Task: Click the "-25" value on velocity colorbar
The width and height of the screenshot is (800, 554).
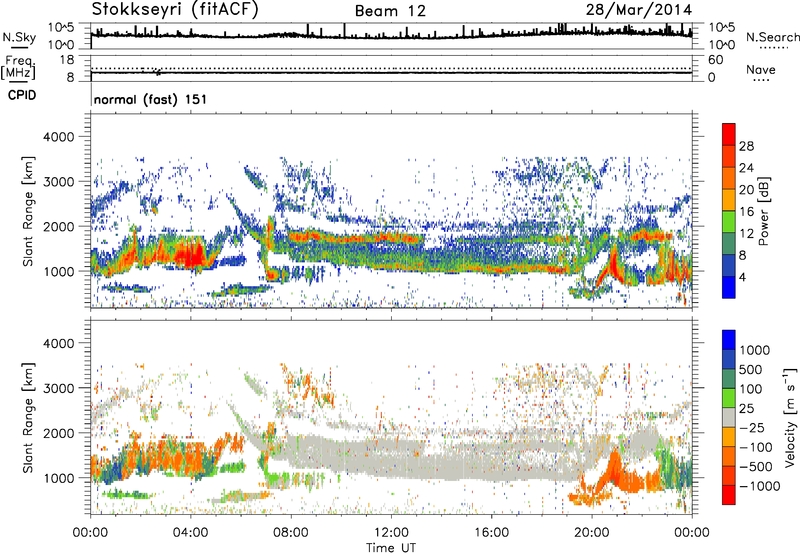Action: click(751, 428)
